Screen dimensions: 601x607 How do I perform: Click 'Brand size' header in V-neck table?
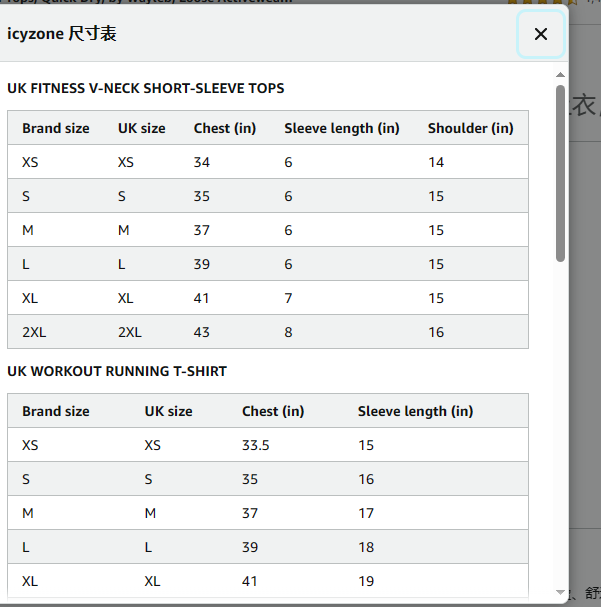(x=56, y=128)
